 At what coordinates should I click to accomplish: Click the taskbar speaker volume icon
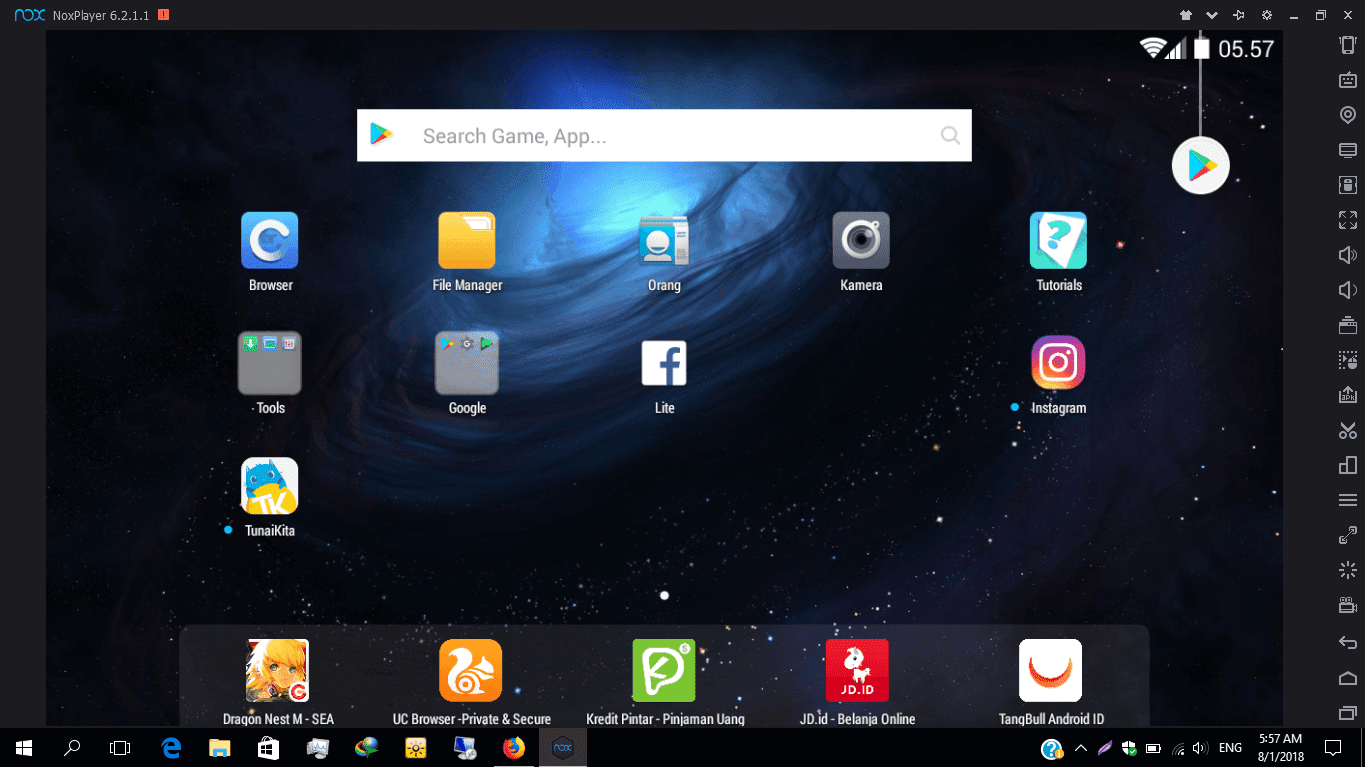tap(1200, 748)
